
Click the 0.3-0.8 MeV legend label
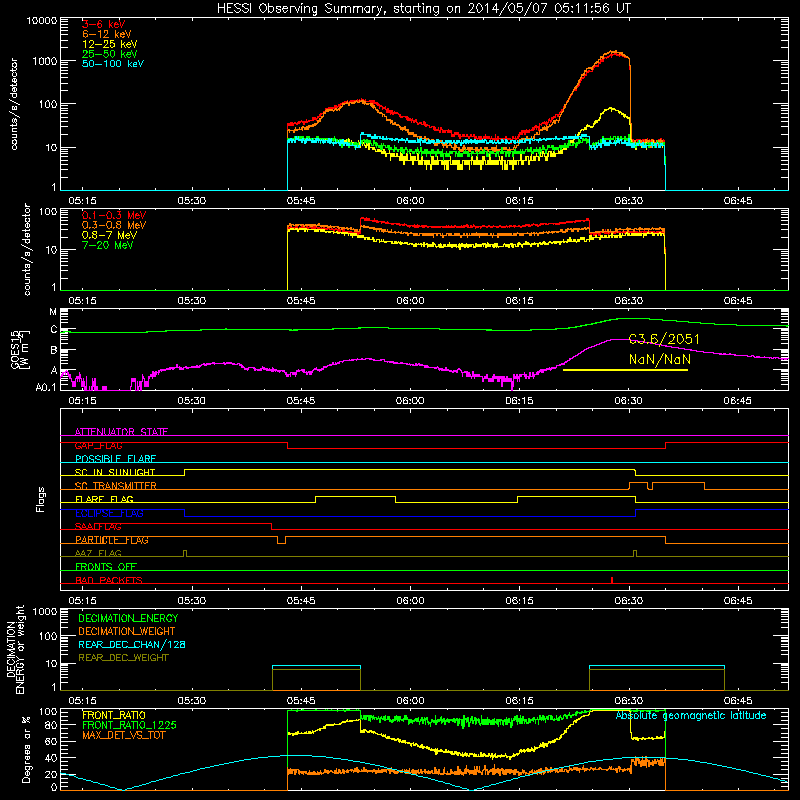pyautogui.click(x=114, y=225)
